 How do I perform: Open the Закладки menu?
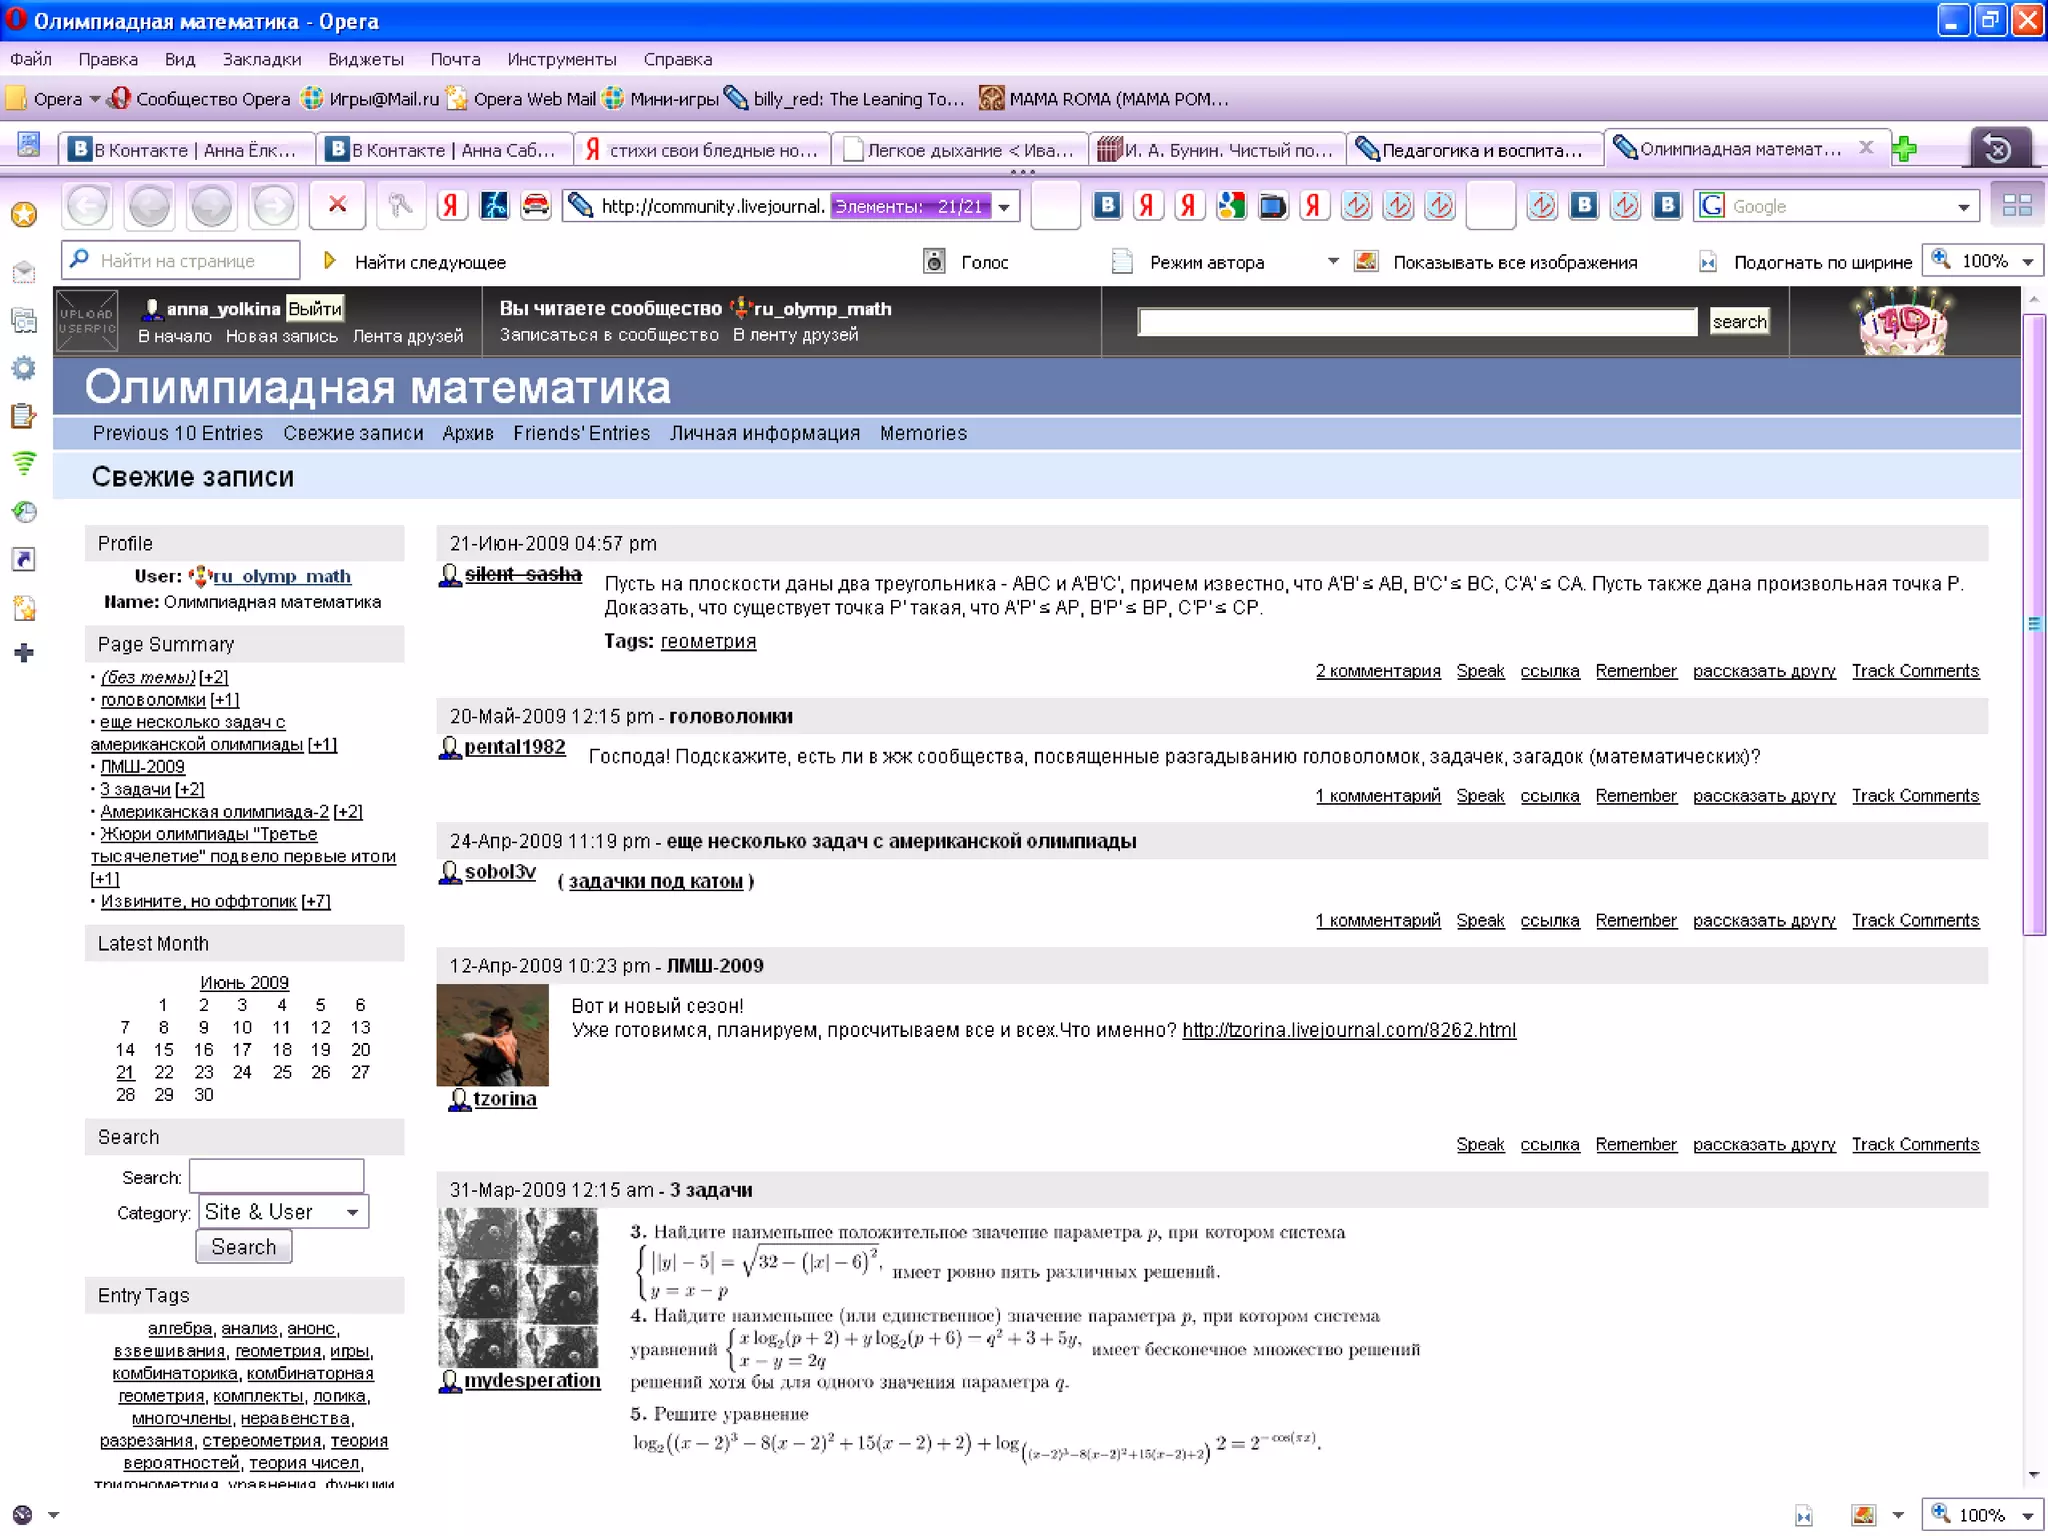(261, 59)
